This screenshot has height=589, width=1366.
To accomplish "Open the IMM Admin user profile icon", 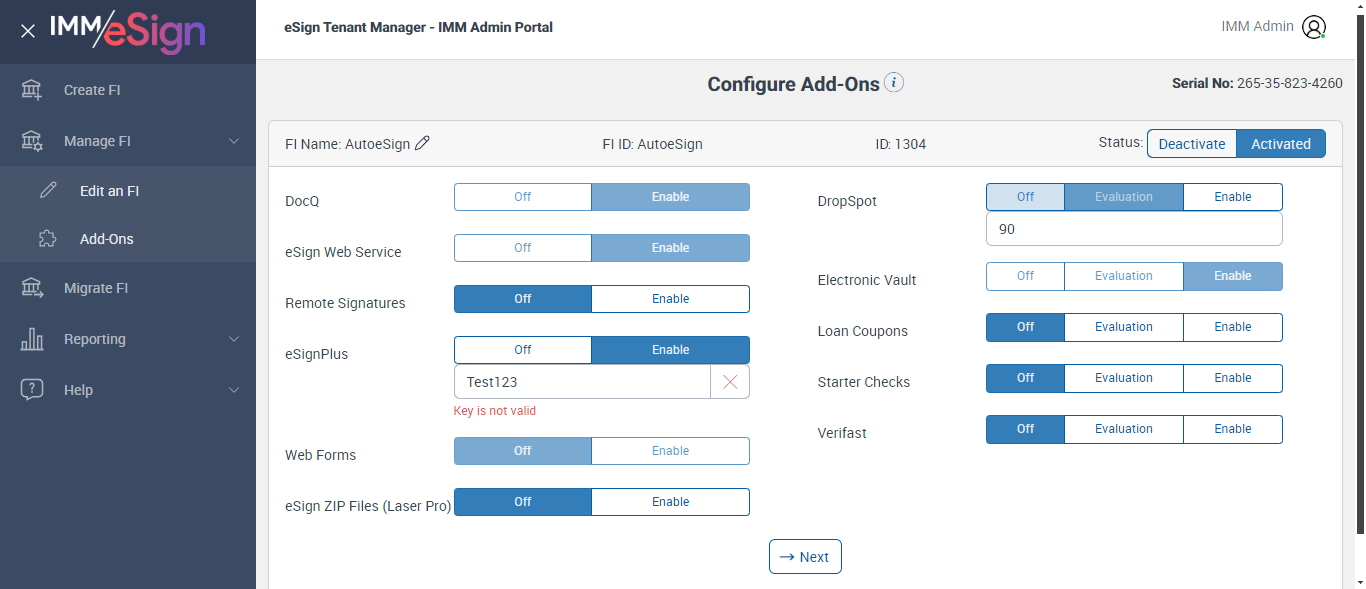I will (1314, 27).
